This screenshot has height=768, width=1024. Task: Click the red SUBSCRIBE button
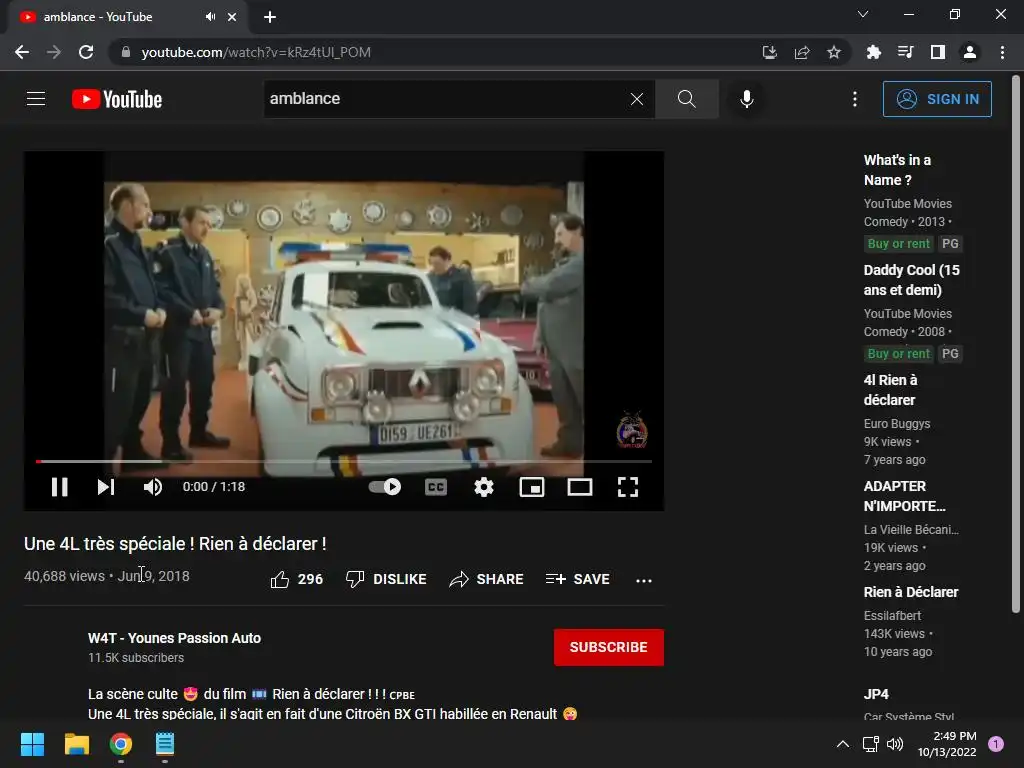click(x=609, y=647)
